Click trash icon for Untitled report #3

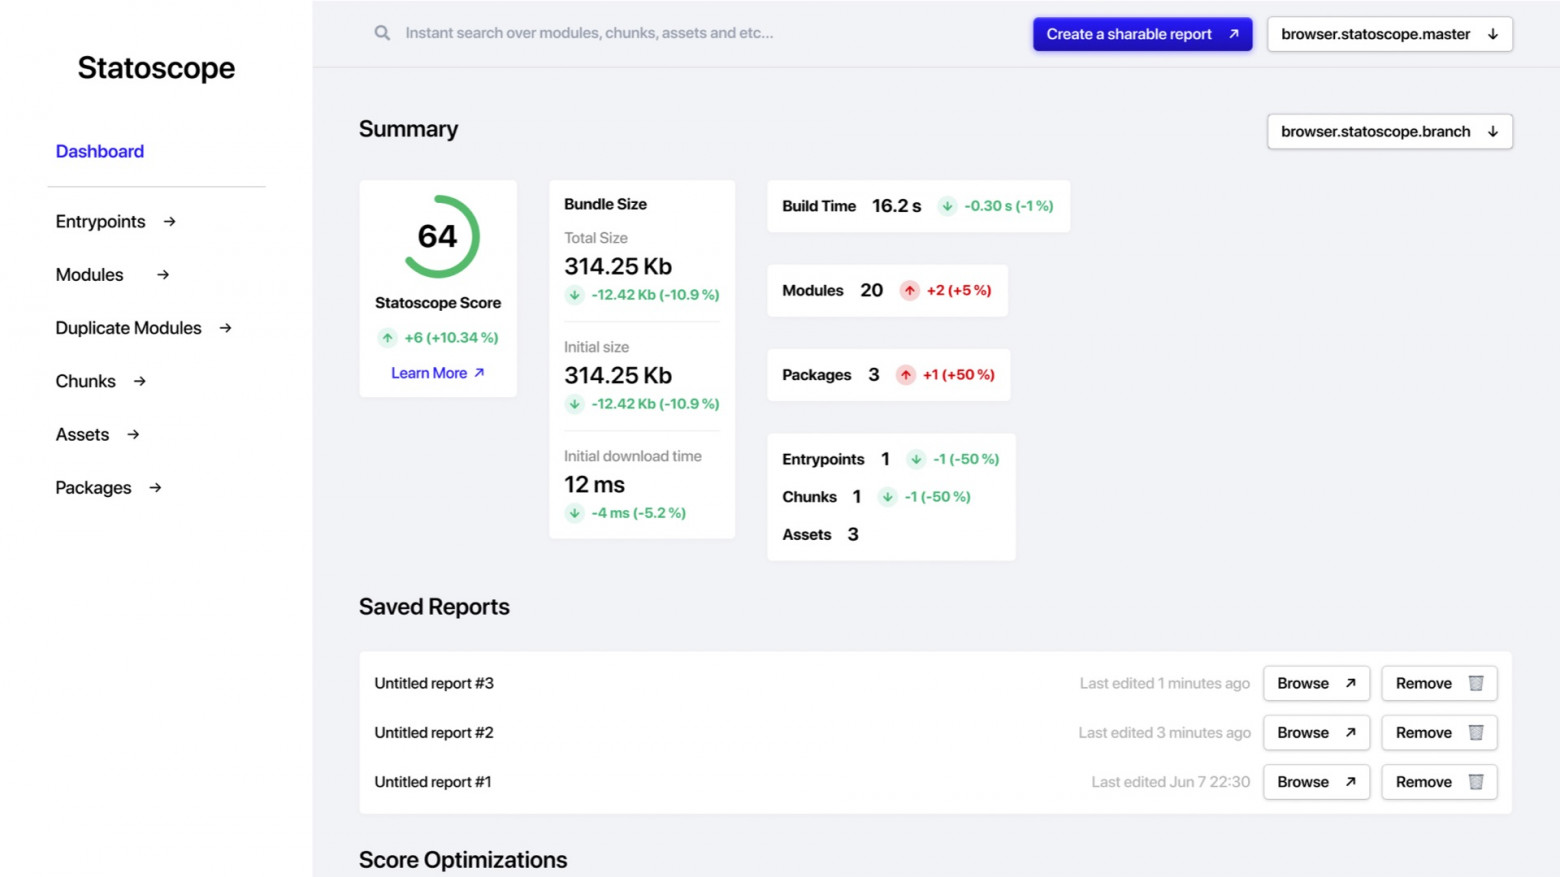click(x=1475, y=683)
